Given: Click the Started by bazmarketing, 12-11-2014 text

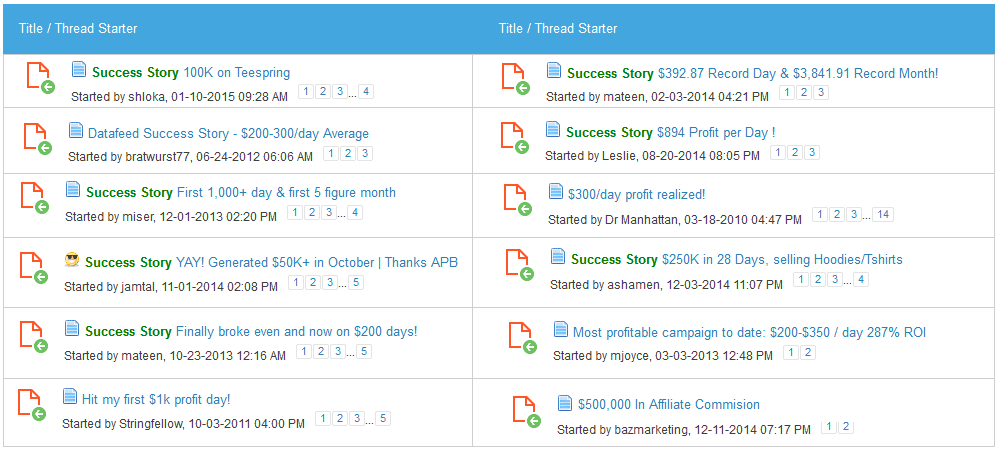Looking at the screenshot, I should pos(684,431).
